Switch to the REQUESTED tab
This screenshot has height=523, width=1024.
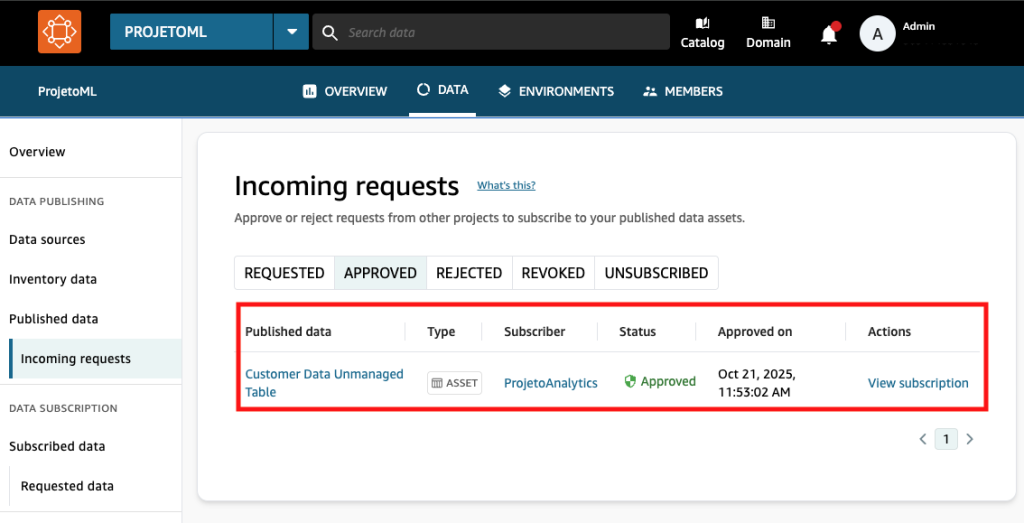[x=284, y=273]
